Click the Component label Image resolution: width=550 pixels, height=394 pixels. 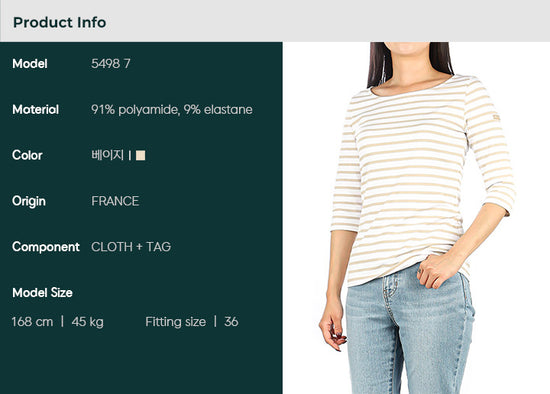46,247
